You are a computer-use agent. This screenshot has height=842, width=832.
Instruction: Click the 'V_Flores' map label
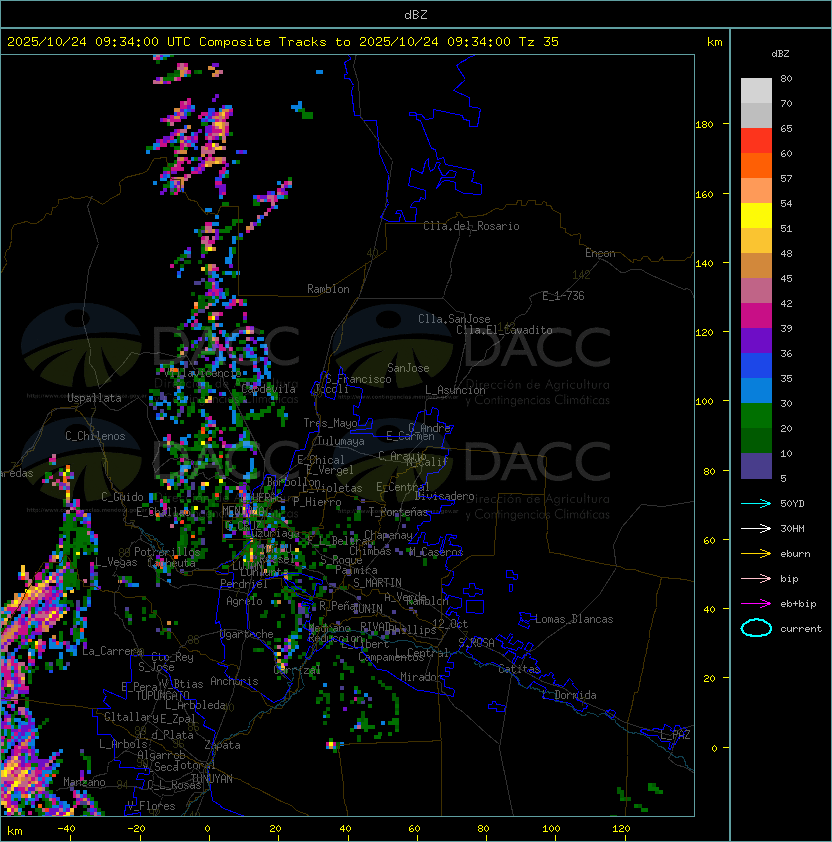point(151,806)
